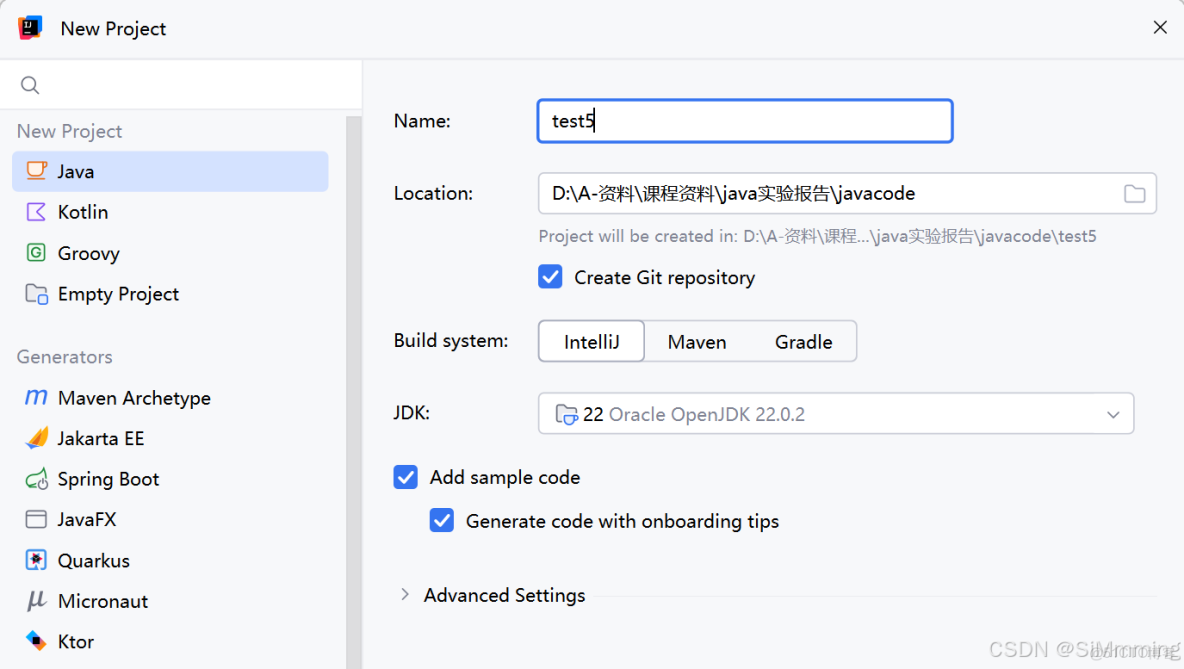Select the Java project generator

point(75,171)
